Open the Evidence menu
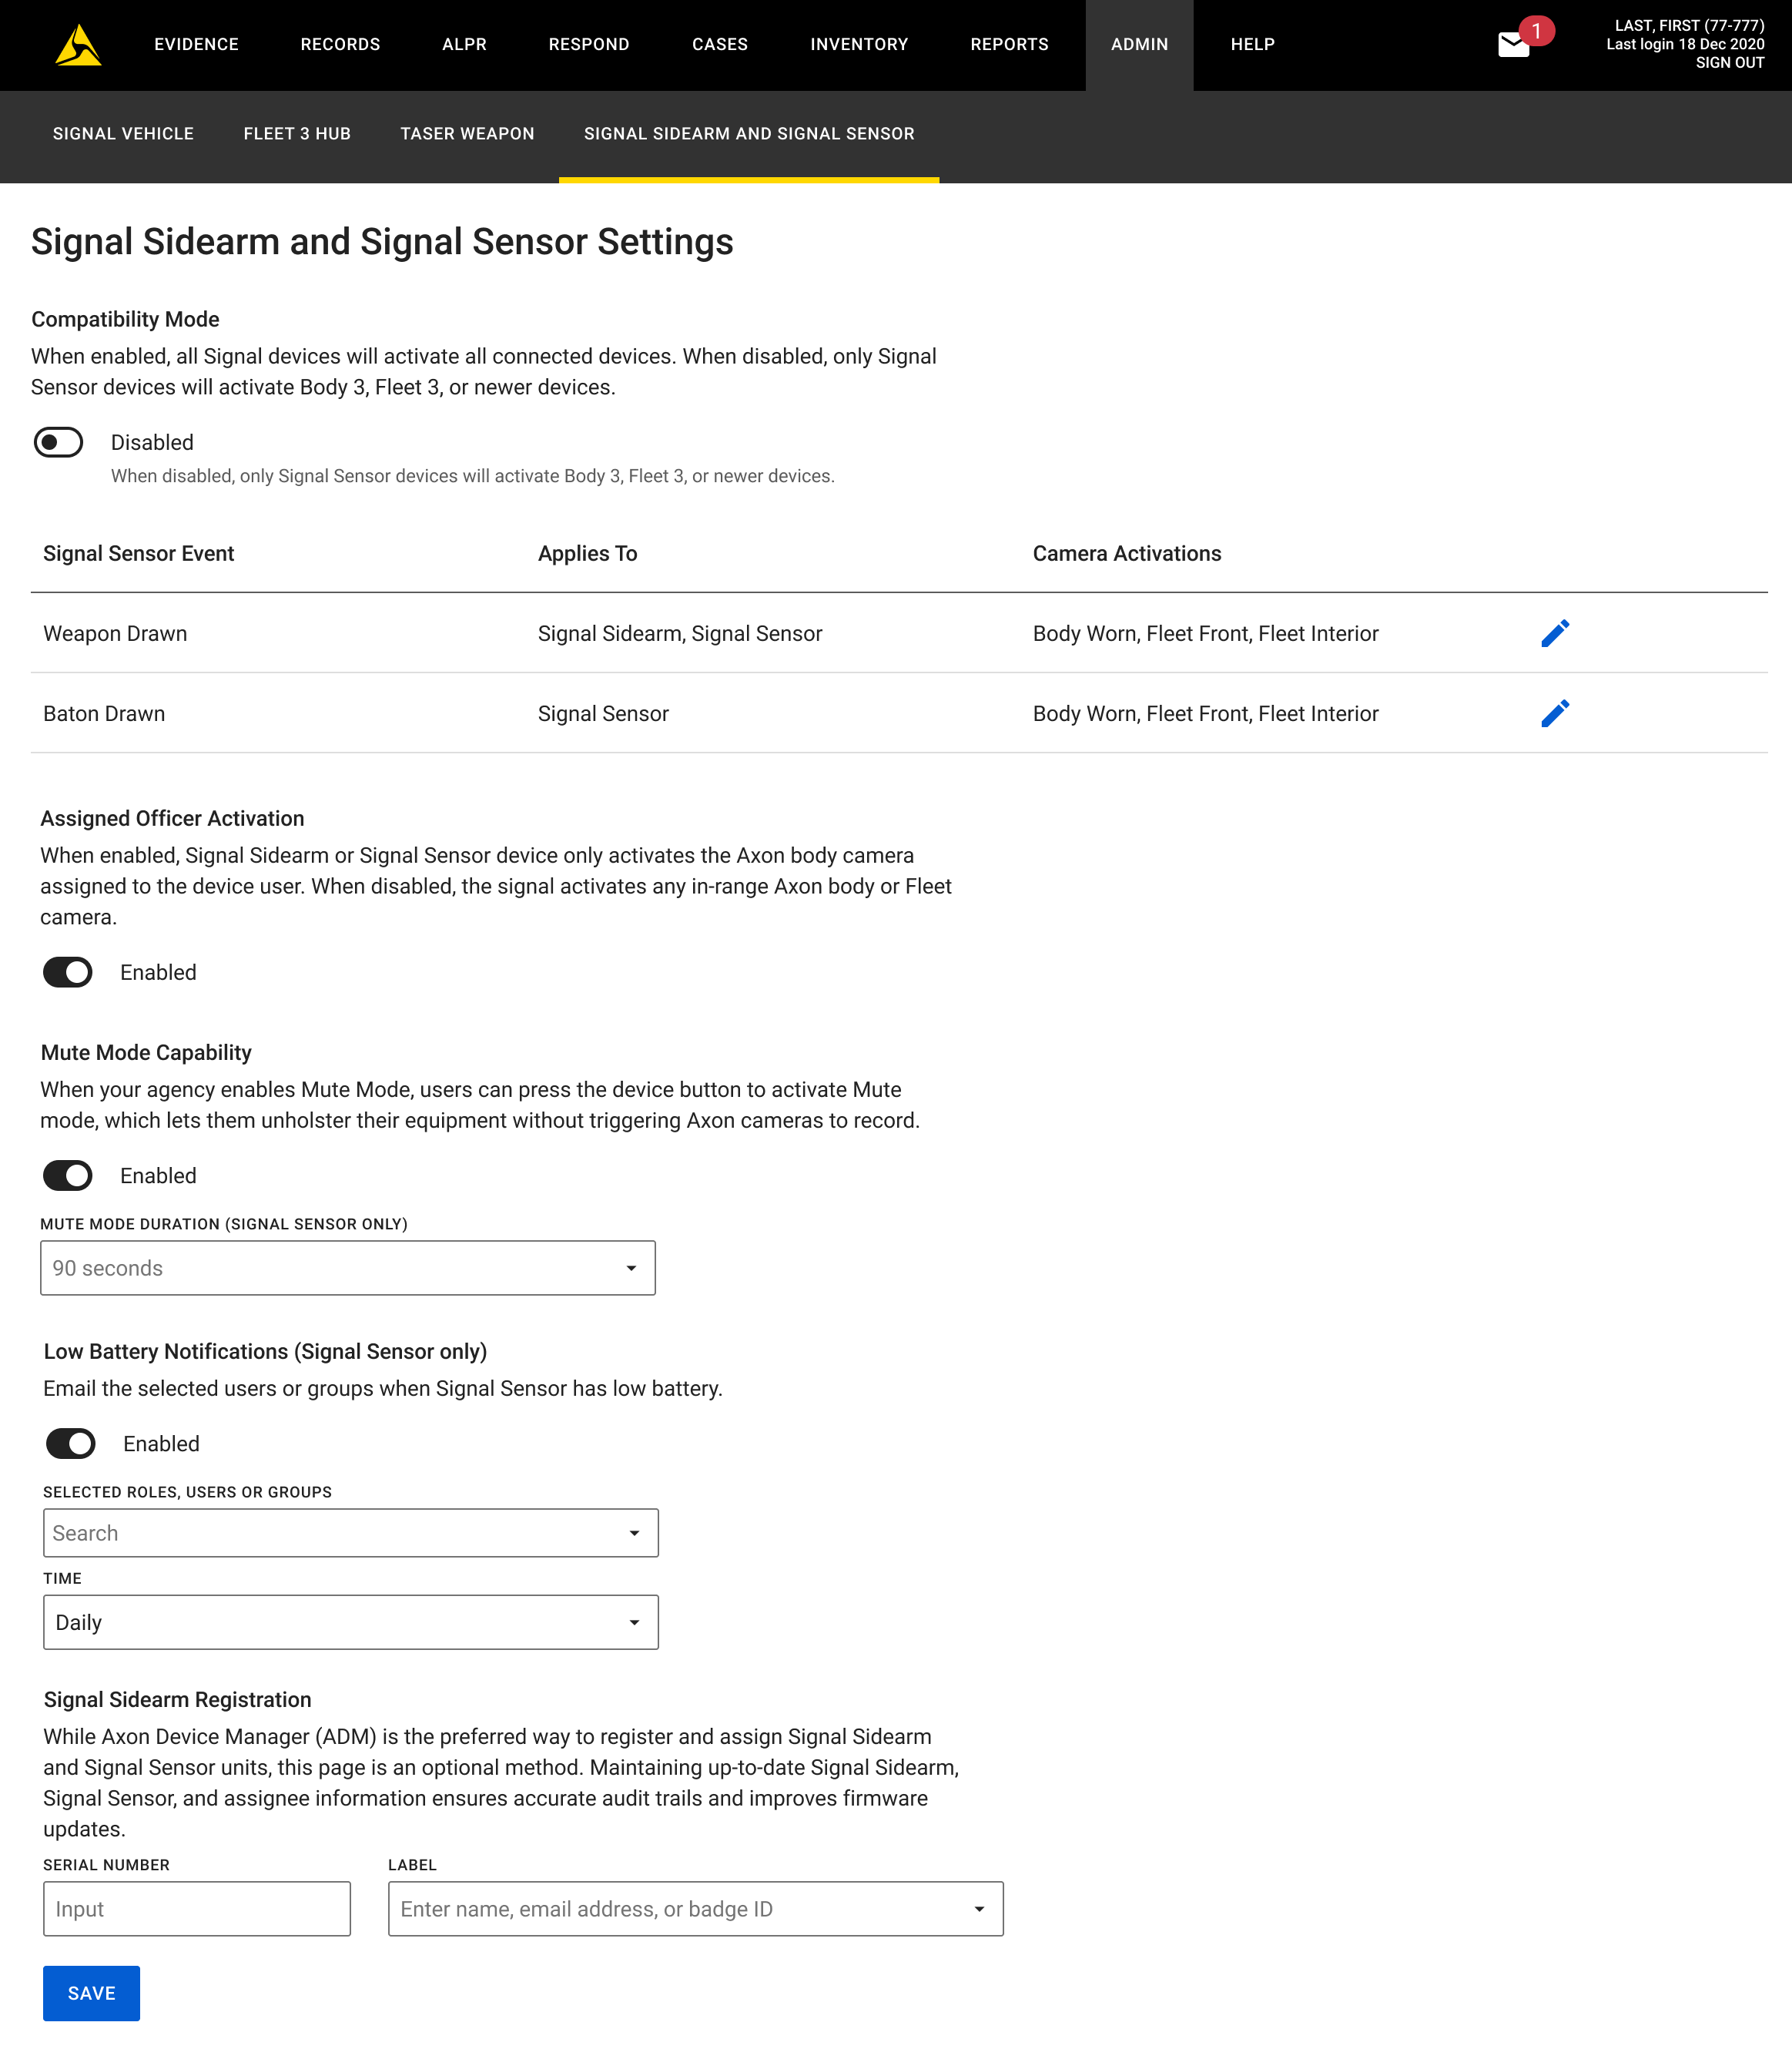This screenshot has width=1792, height=2049. [x=196, y=45]
